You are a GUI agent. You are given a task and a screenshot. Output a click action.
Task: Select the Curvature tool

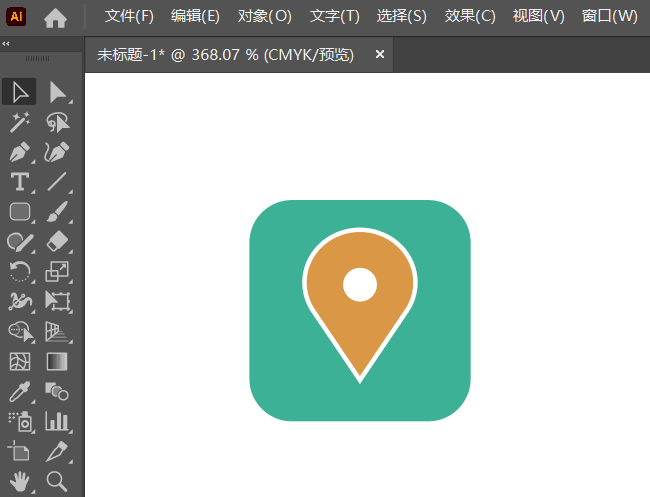coord(57,152)
